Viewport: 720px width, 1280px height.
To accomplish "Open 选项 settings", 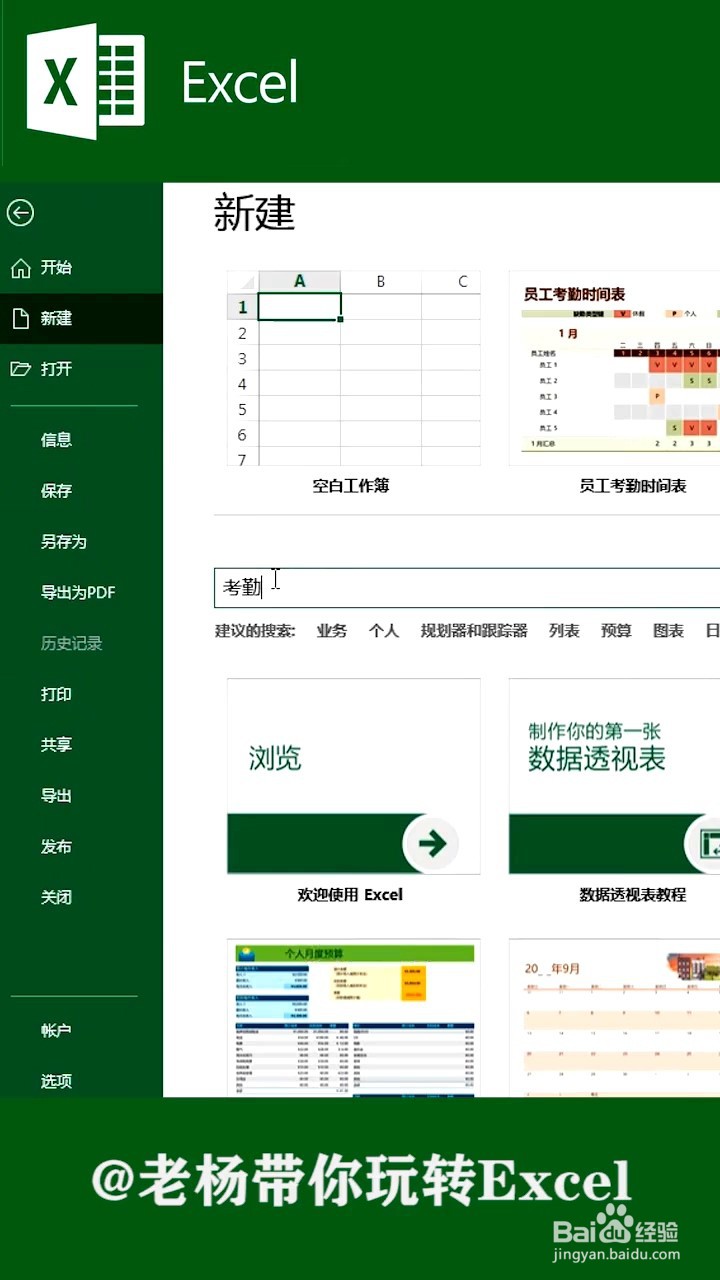I will point(56,1081).
